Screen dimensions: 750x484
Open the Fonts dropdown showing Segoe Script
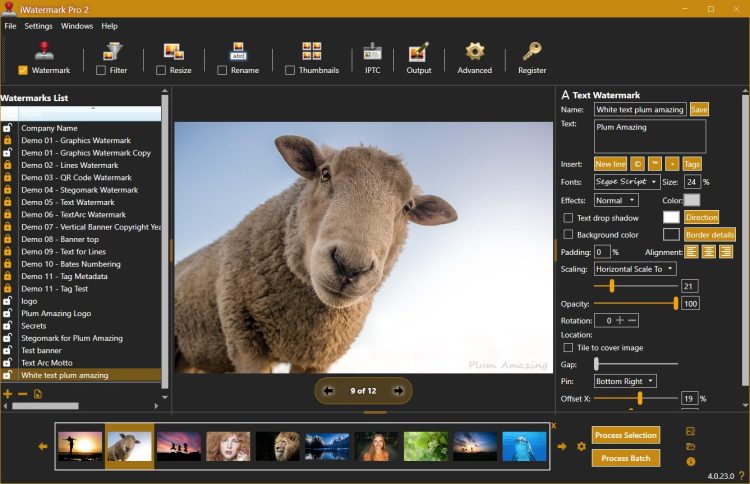click(x=627, y=182)
